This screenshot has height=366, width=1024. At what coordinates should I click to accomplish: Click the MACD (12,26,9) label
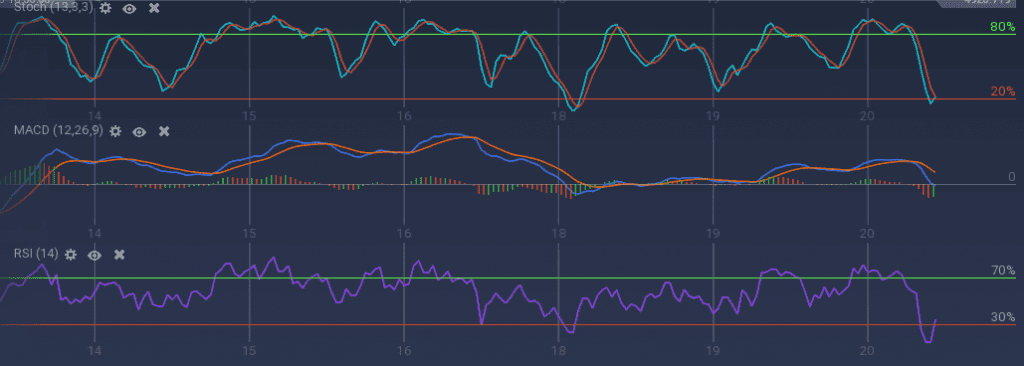coord(59,131)
